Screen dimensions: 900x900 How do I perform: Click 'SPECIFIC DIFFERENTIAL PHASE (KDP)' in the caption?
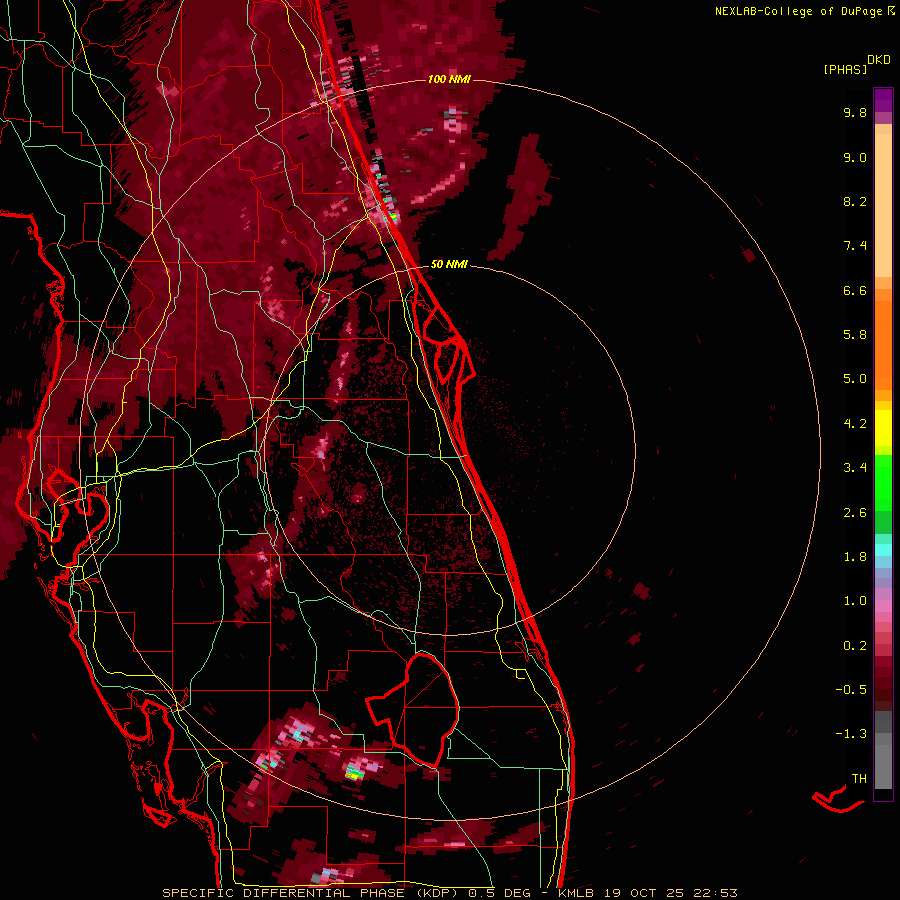312,893
